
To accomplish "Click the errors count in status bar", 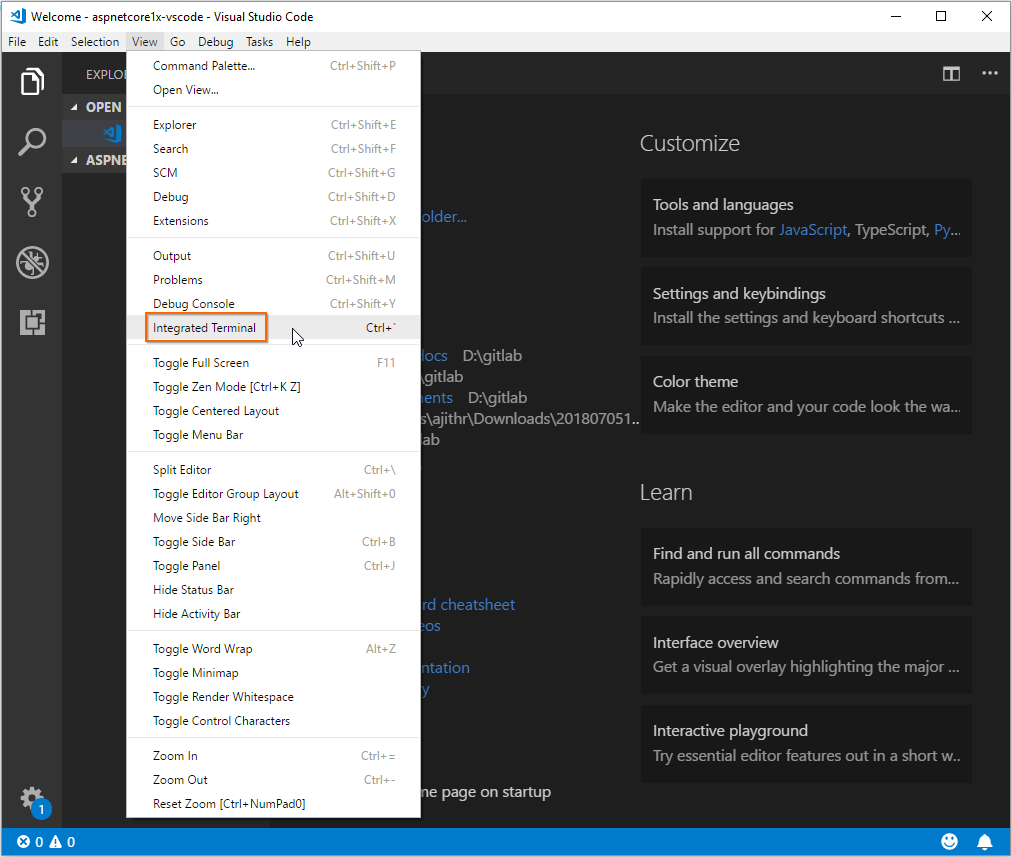I will (30, 842).
